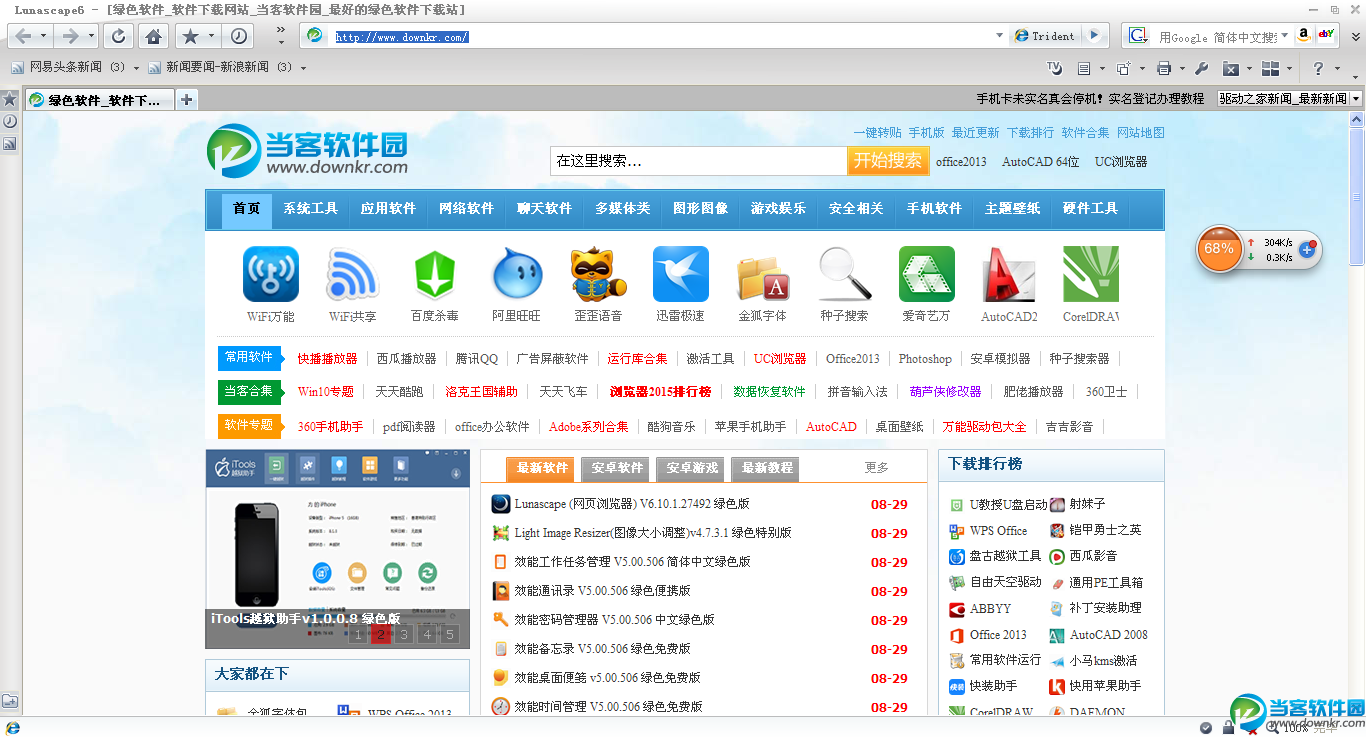The height and width of the screenshot is (737, 1366).
Task: Click the tile windows layout icon
Action: tap(1270, 68)
